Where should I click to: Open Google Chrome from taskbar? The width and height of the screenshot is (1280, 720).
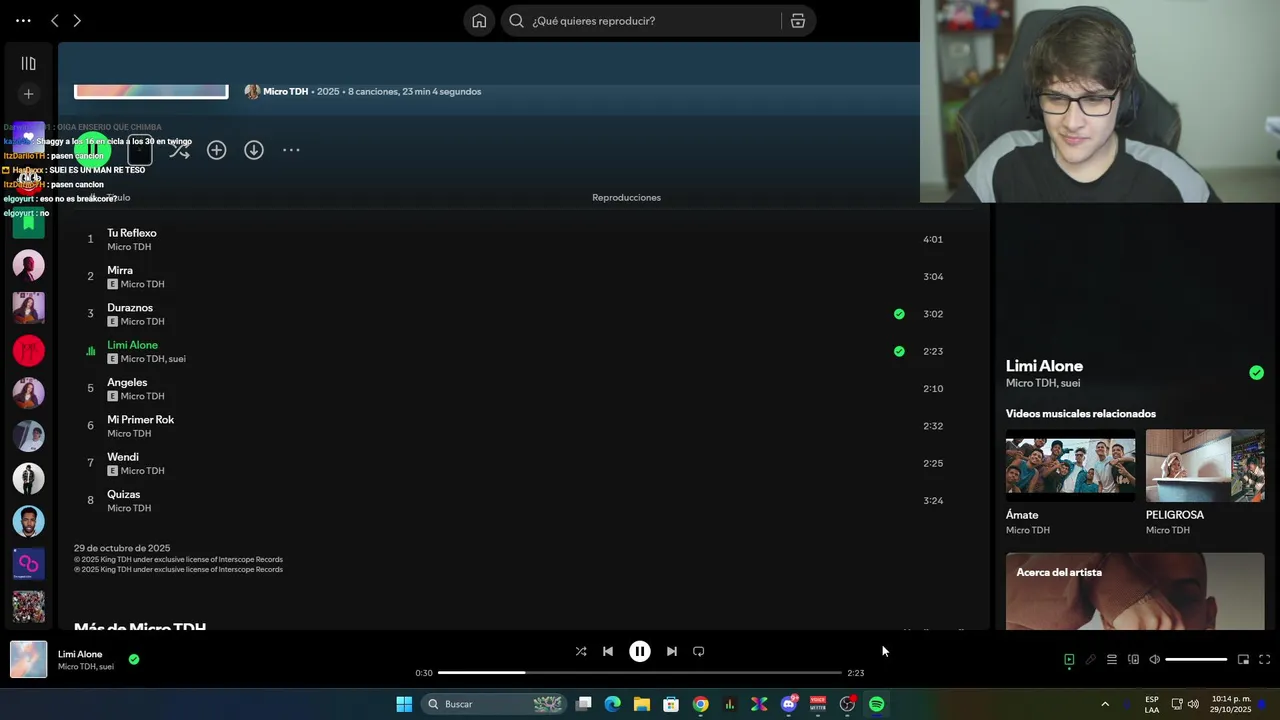(701, 704)
